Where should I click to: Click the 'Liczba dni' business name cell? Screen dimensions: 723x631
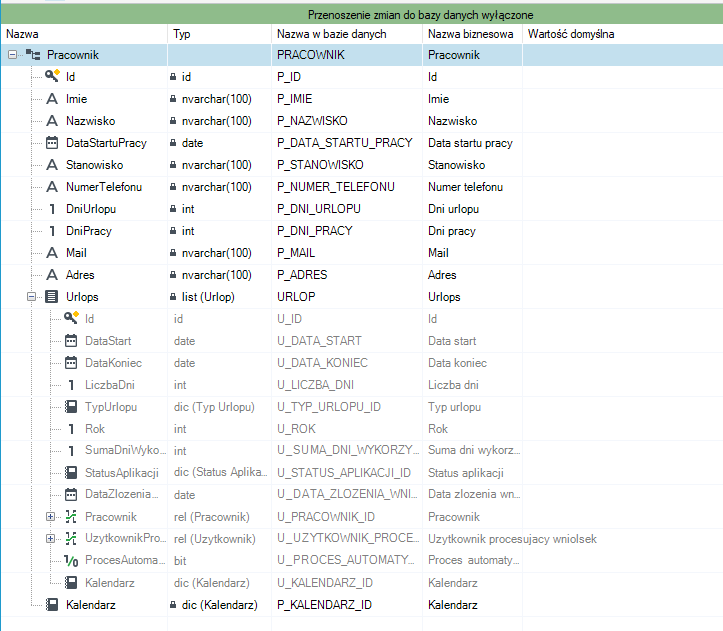point(472,385)
